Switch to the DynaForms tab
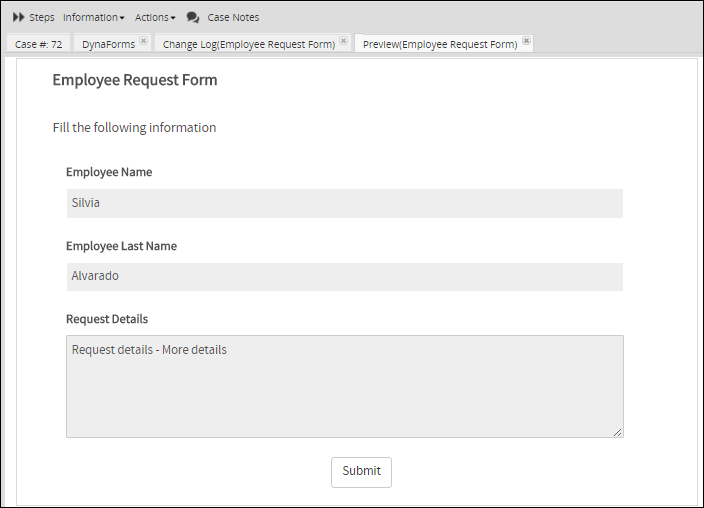The width and height of the screenshot is (704, 508). click(x=107, y=44)
